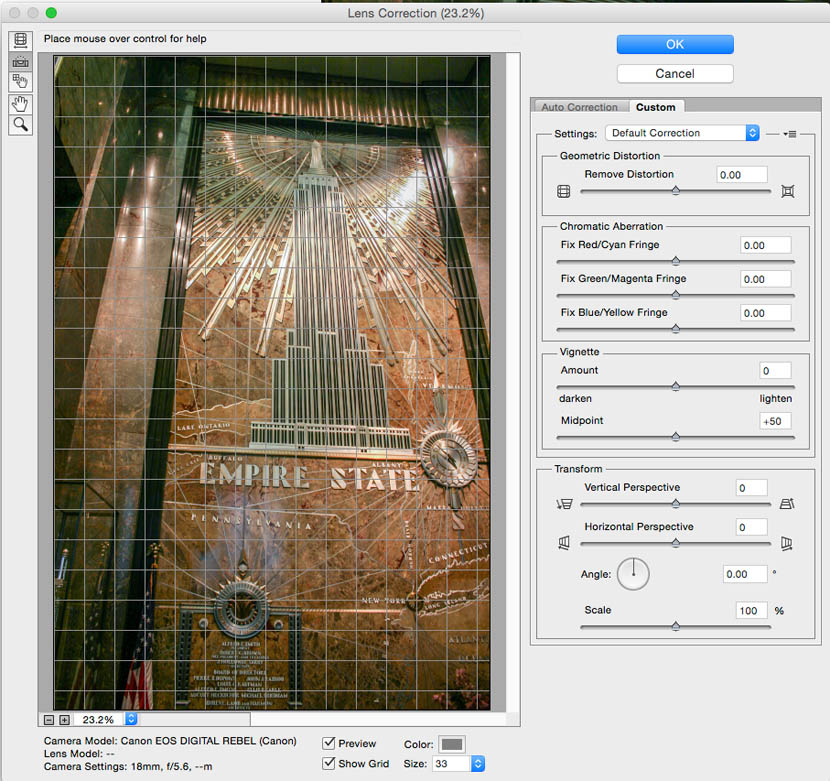Click the Fix Blue/Yellow Fringe slider
Viewport: 830px width, 781px height.
click(x=675, y=329)
